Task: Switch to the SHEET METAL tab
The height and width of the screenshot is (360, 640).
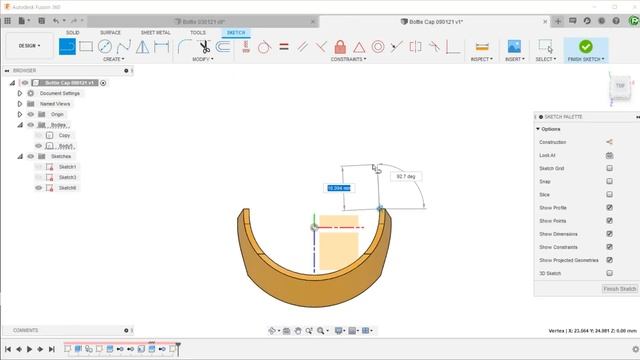Action: coord(156,33)
